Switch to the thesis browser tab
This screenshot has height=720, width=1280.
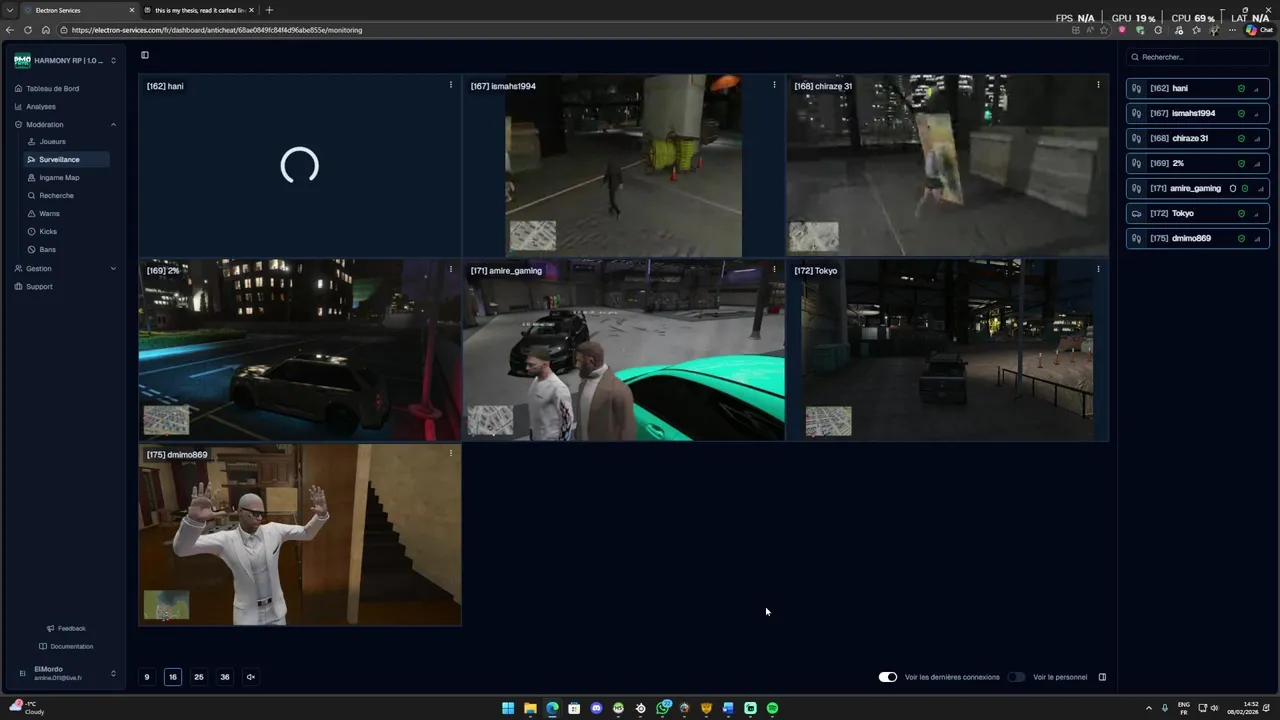click(x=198, y=10)
